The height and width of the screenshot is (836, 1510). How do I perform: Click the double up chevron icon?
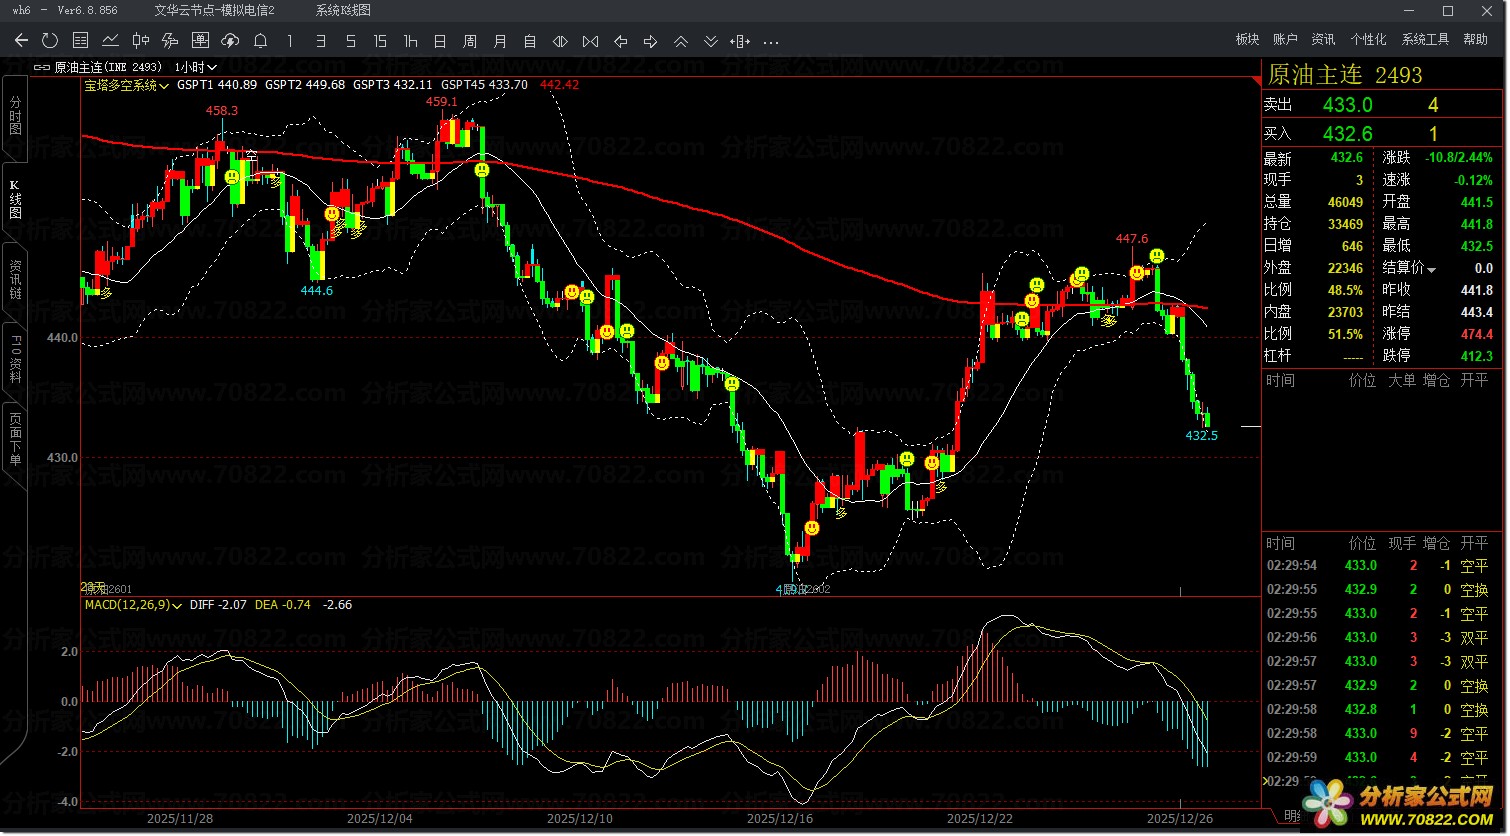coord(680,41)
